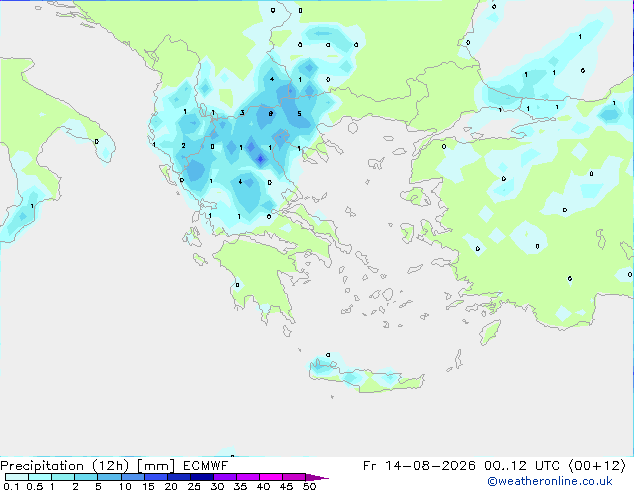Click the '(00+12)' forecast offset text
Image resolution: width=634 pixels, height=490 pixels.
[x=597, y=466]
